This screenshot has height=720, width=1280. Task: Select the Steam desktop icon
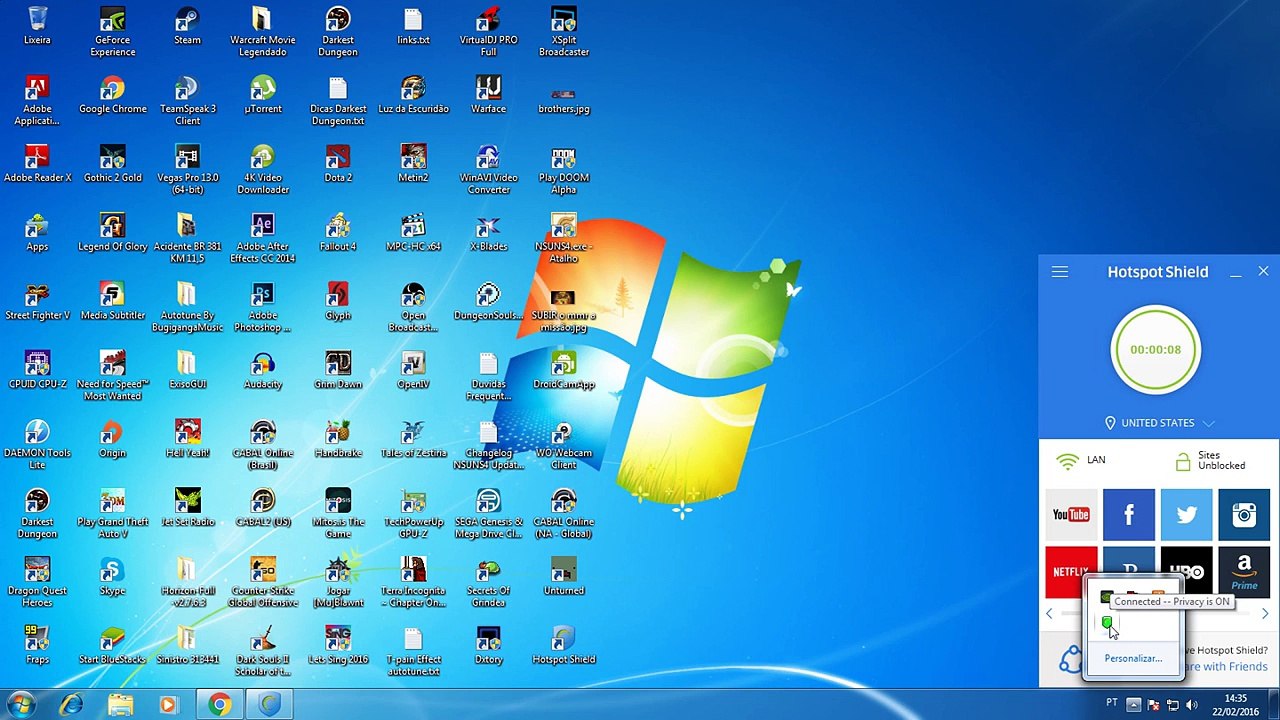[x=187, y=26]
